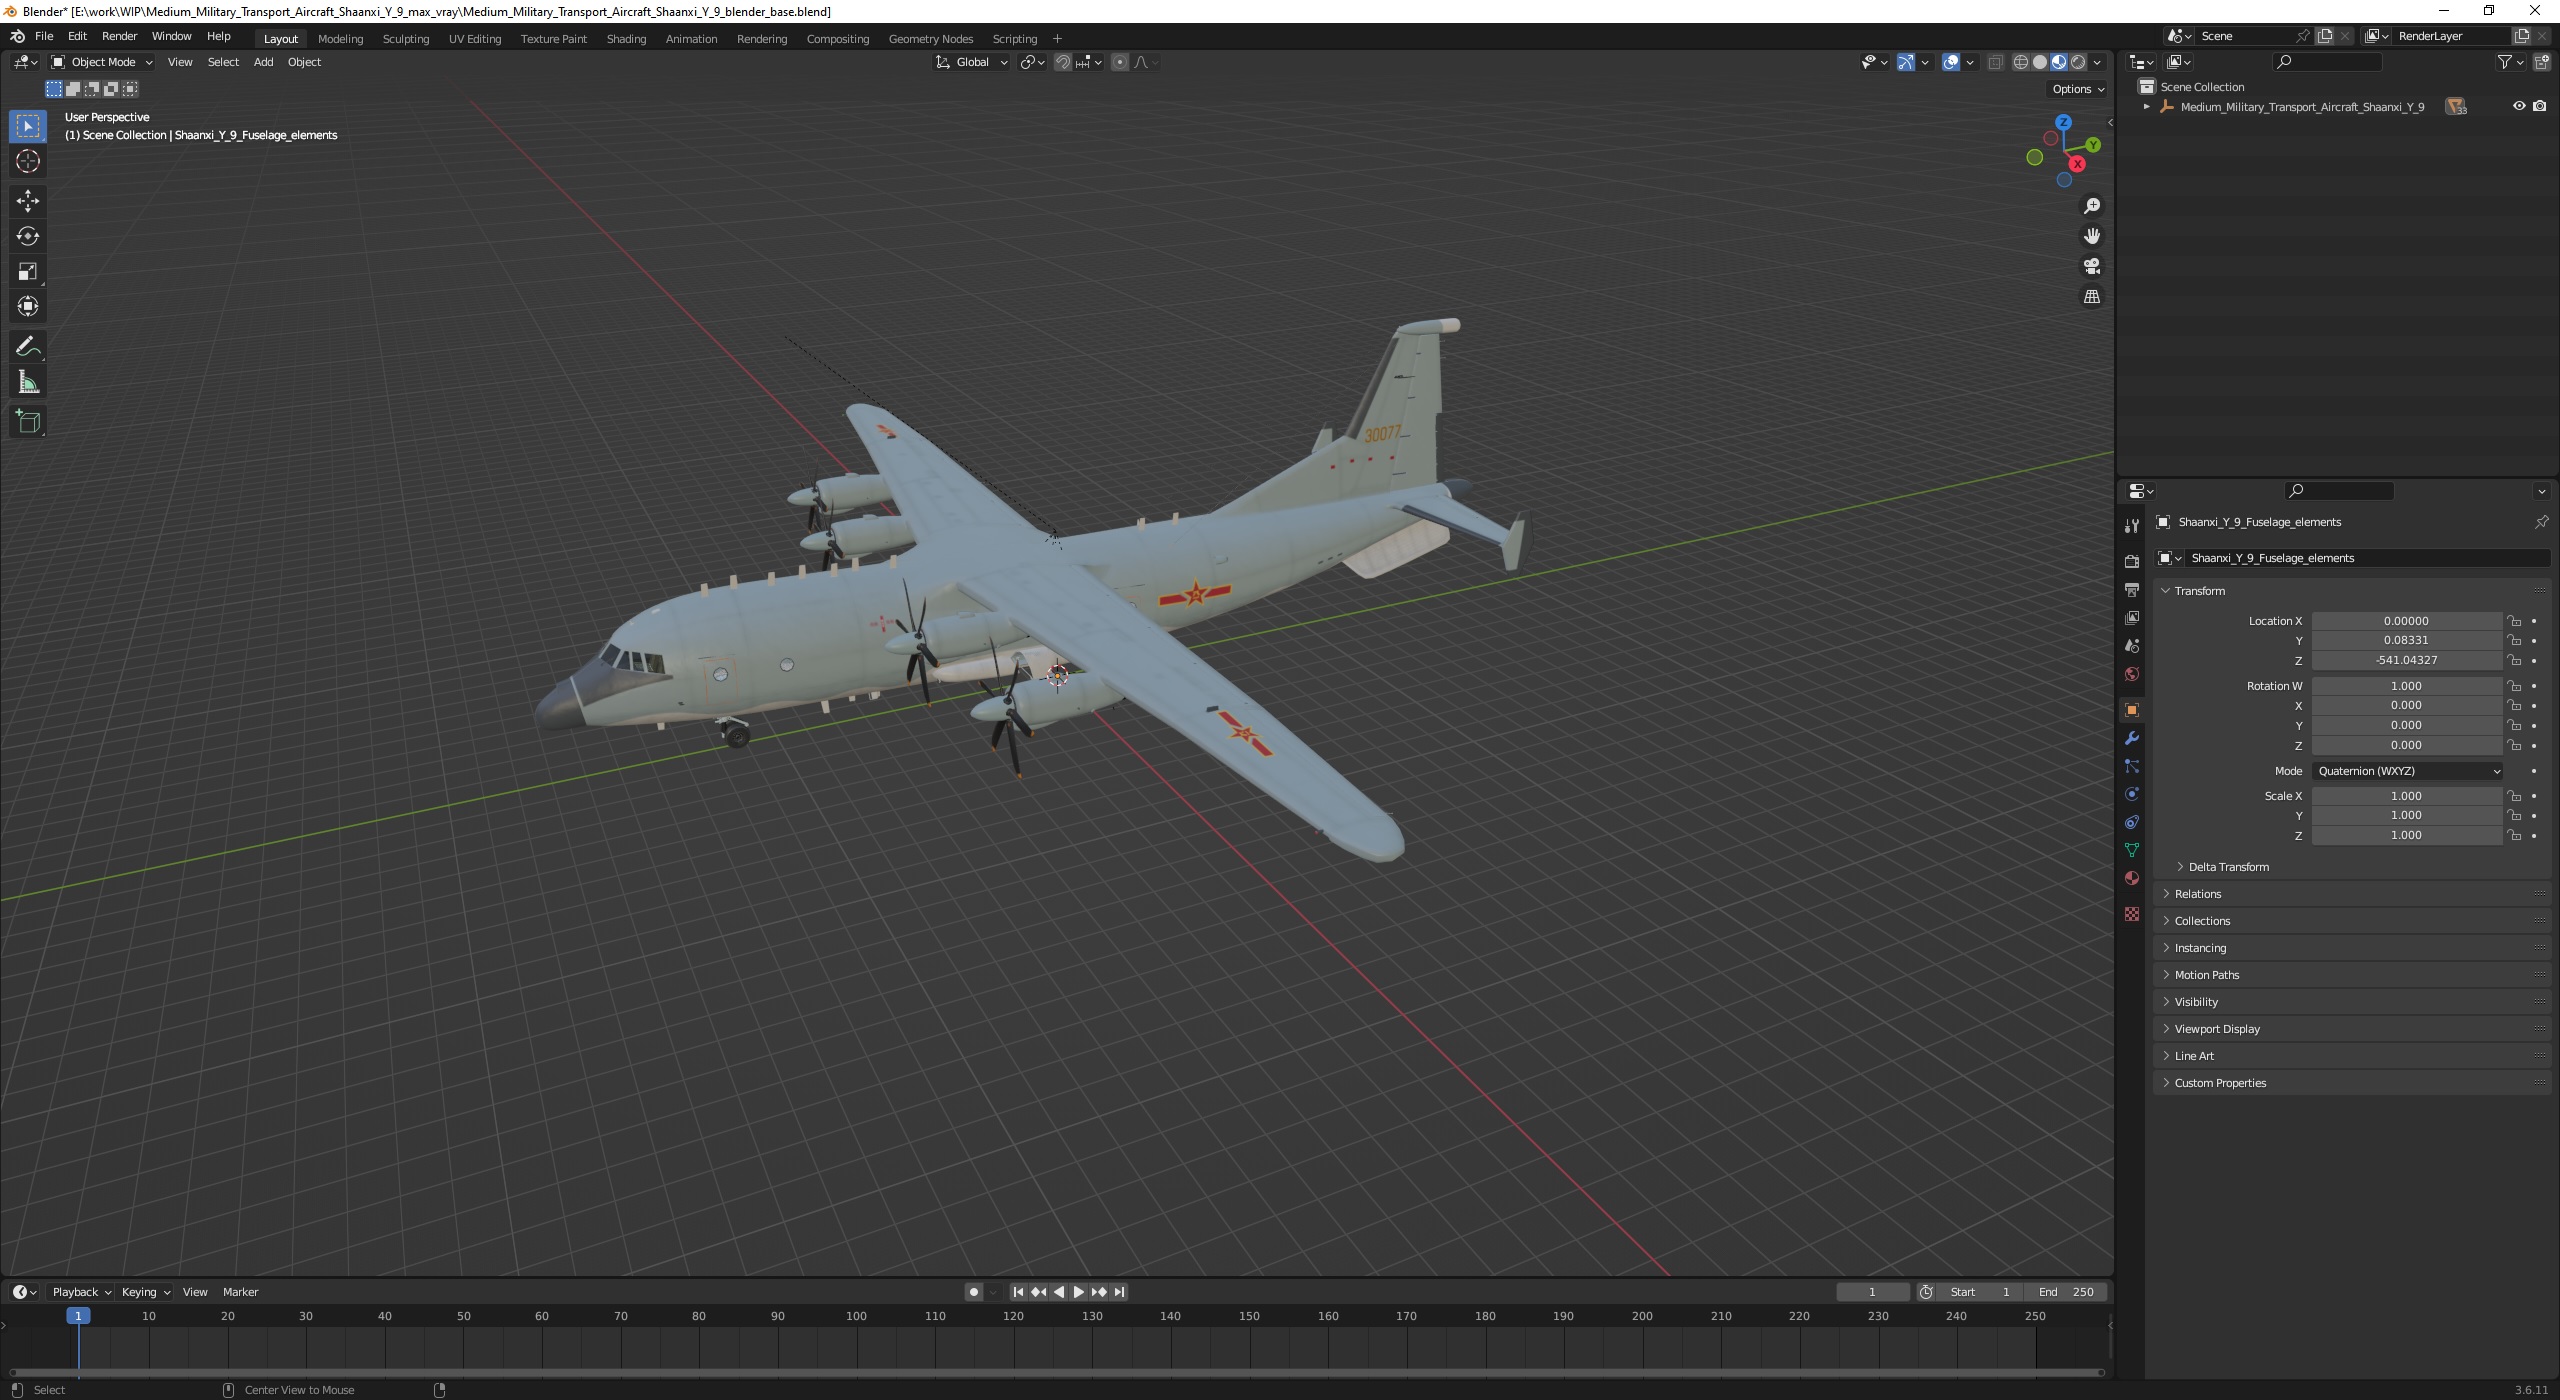
Task: Switch to rendered viewport shading
Action: pyautogui.click(x=2078, y=62)
